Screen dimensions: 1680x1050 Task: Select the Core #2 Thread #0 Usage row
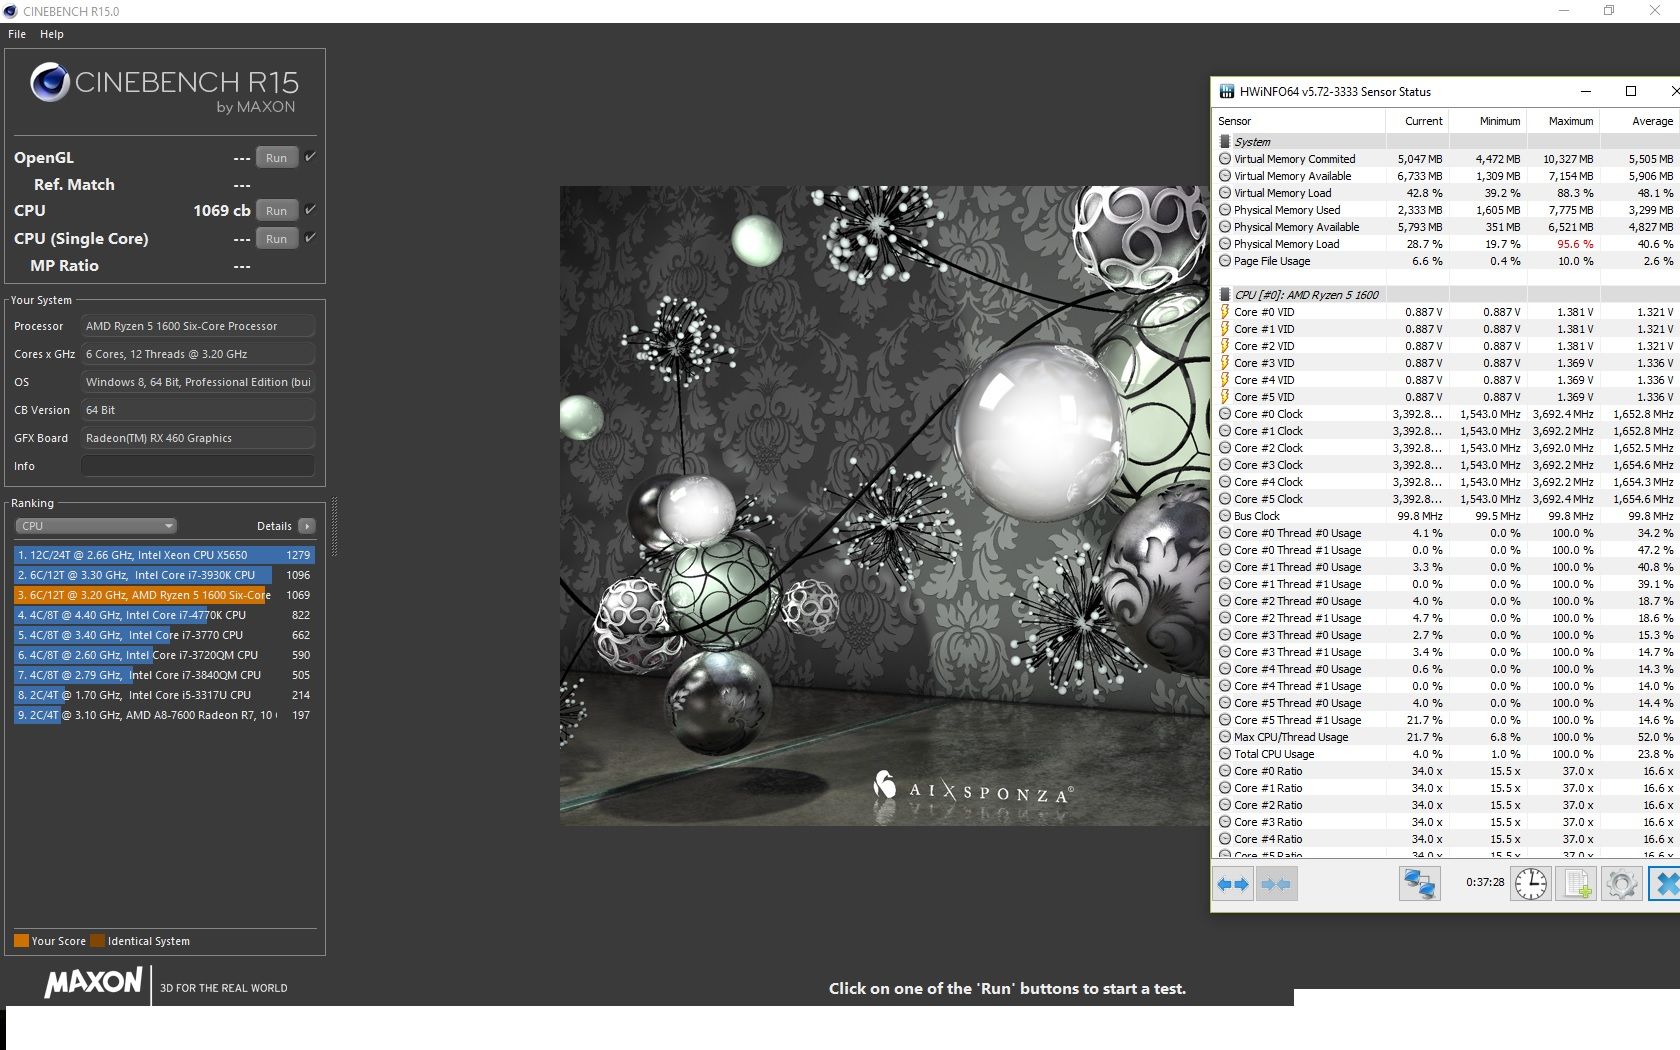click(1446, 601)
